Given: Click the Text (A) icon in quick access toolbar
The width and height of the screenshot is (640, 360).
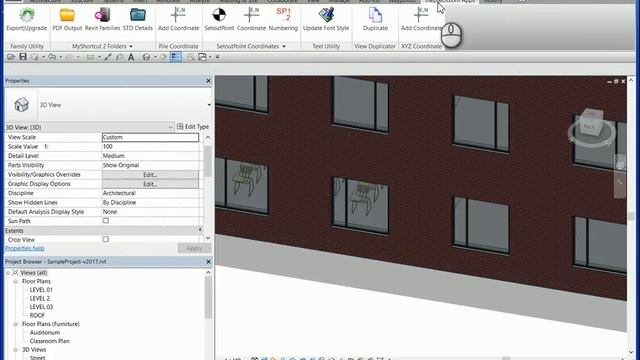Looking at the screenshot, I should click(131, 57).
